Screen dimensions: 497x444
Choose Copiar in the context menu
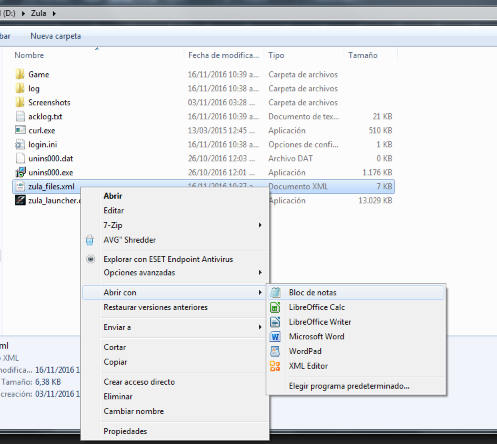(x=175, y=362)
